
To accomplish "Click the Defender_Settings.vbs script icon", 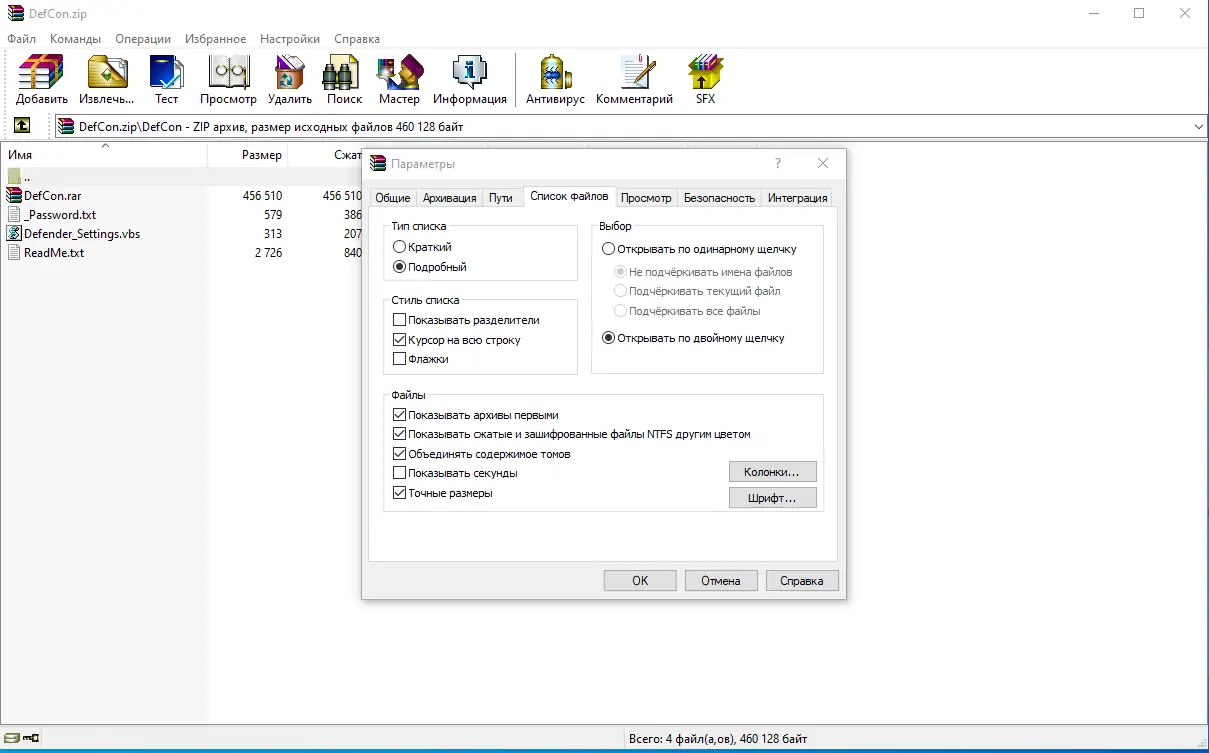I will (x=14, y=234).
